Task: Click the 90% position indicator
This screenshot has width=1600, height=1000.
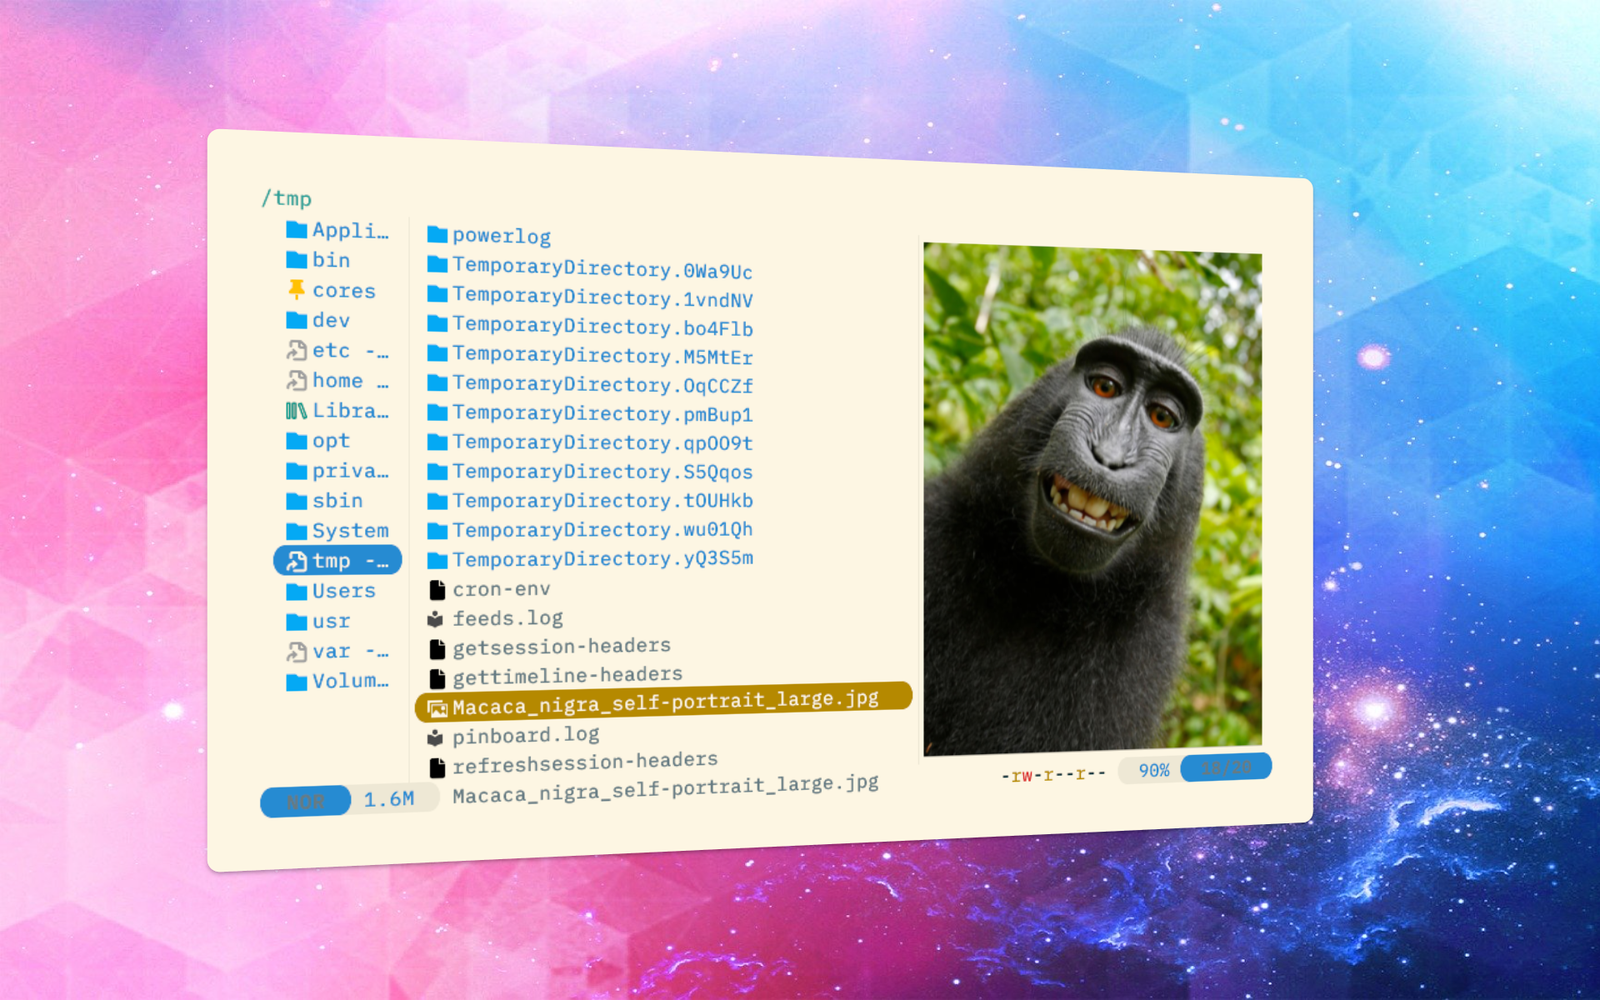Action: click(1154, 770)
